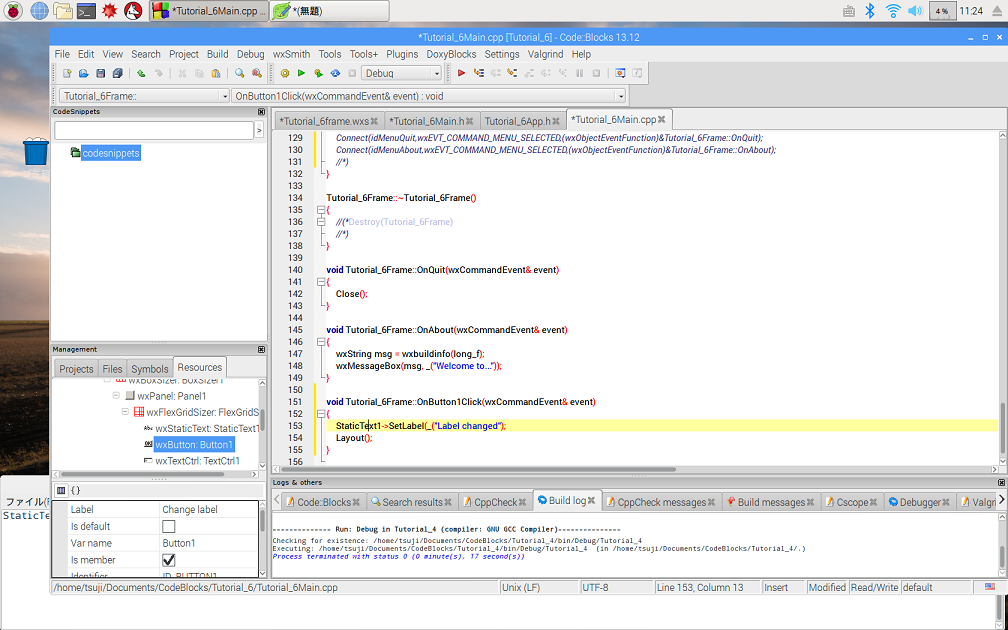Toggle the Is member checkbox

coord(168,560)
